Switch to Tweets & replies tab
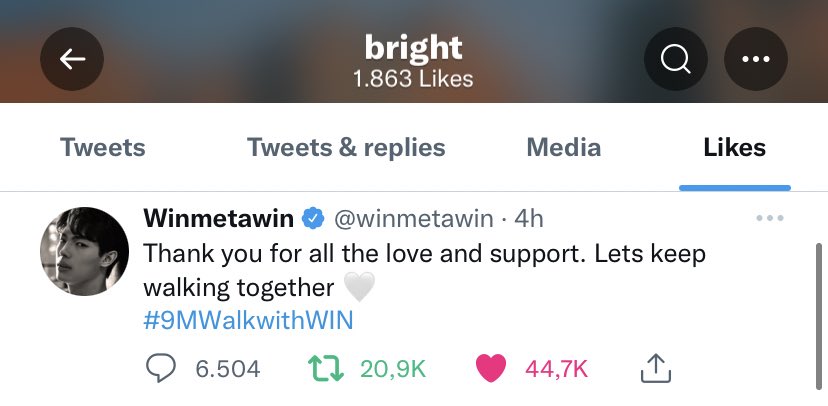The image size is (828, 406). click(346, 147)
